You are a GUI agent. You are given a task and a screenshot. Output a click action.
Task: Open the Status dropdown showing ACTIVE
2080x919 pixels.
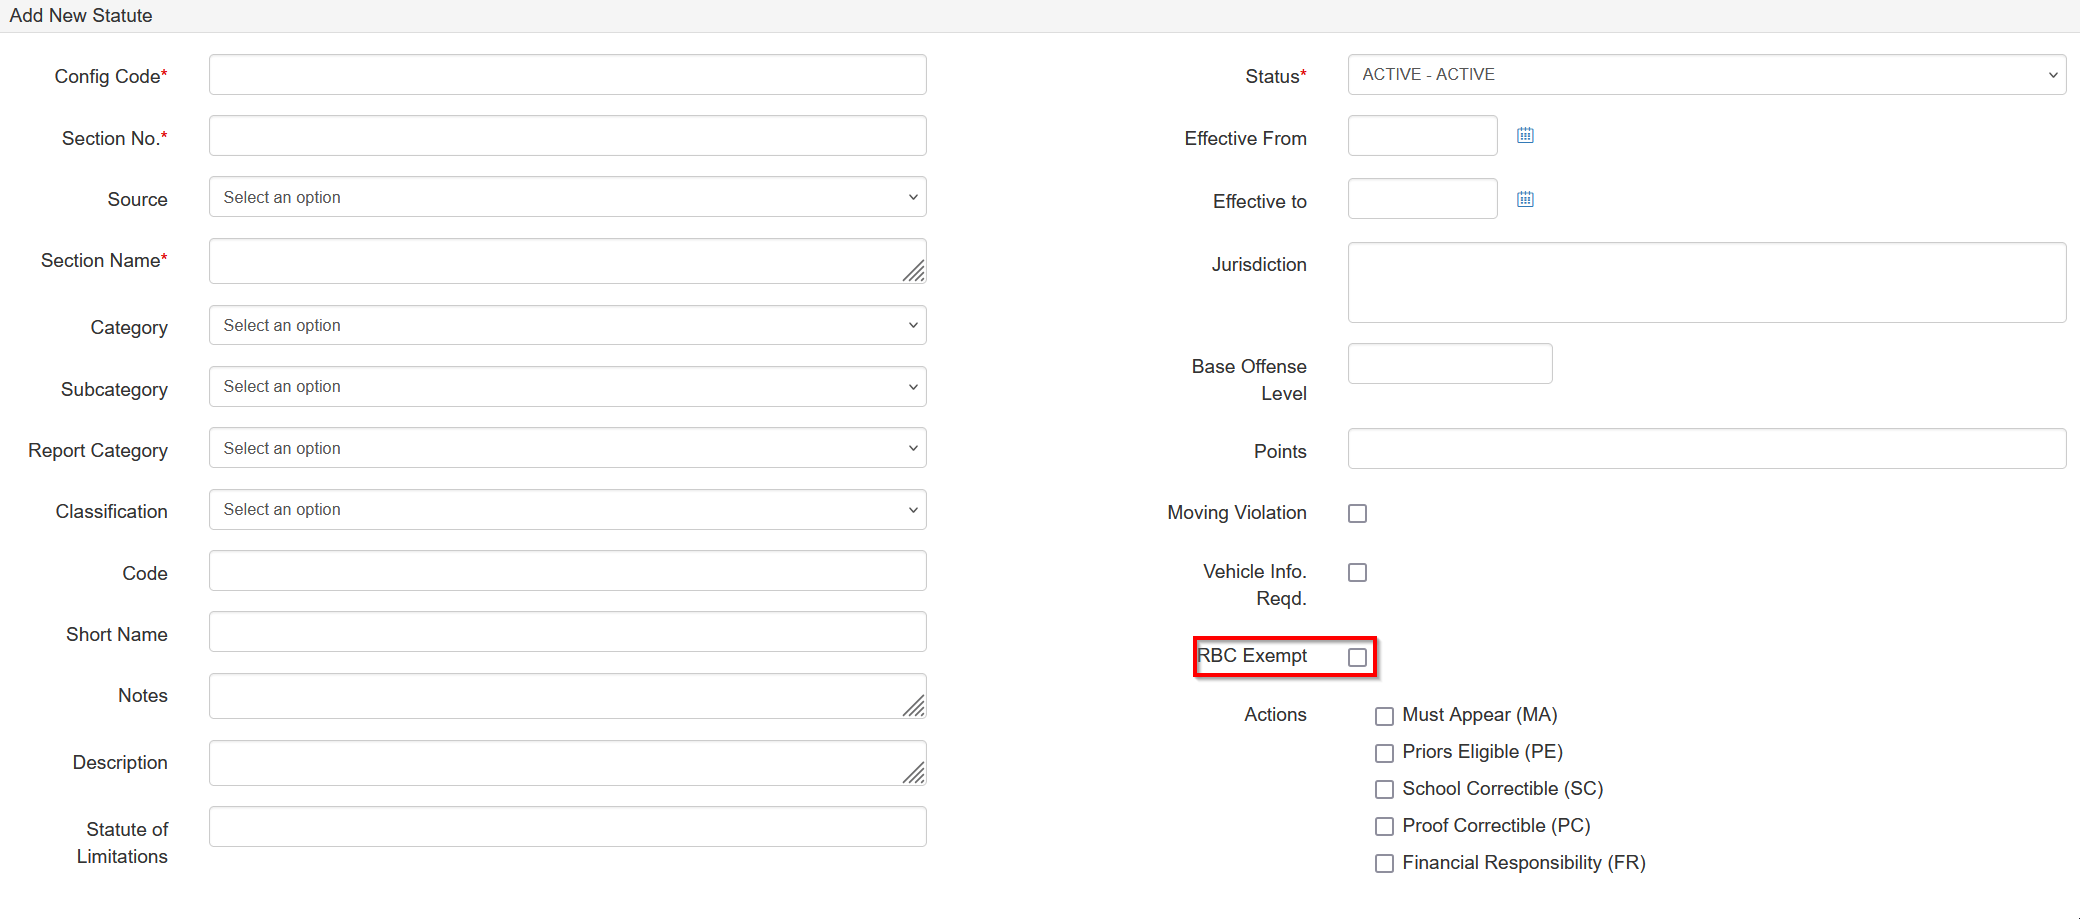click(1707, 74)
